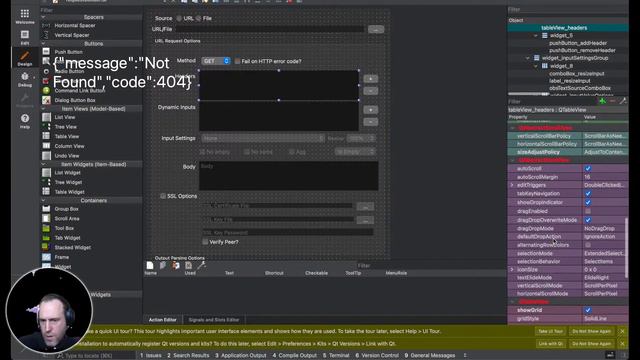Toggle dragEnabled property checkbox
The height and width of the screenshot is (360, 640).
tap(588, 211)
